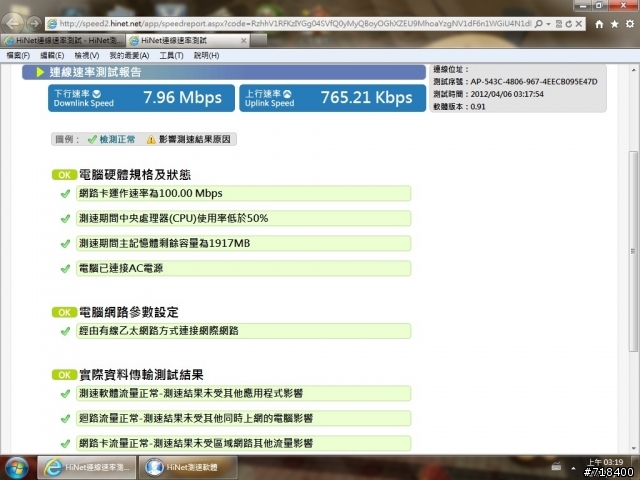This screenshot has height=480, width=640.
Task: Open browser Tools gear icon
Action: coord(630,24)
